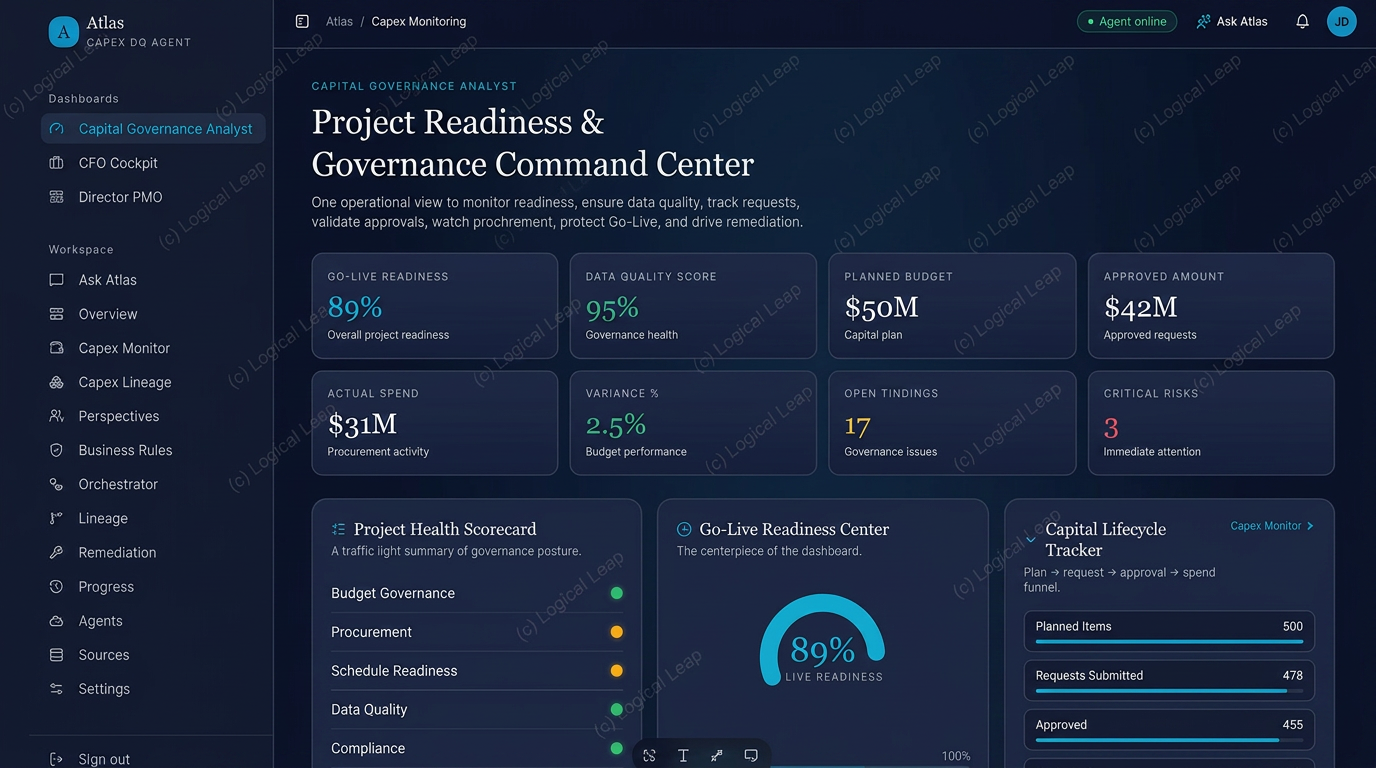Click the Go-Live Readiness 89% card
This screenshot has width=1376, height=768.
[435, 306]
